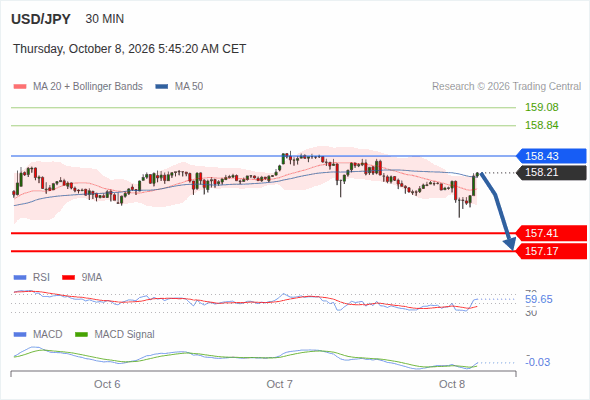Click the red 157.41 support price tag
Screen dimensions: 590x400
[552, 233]
